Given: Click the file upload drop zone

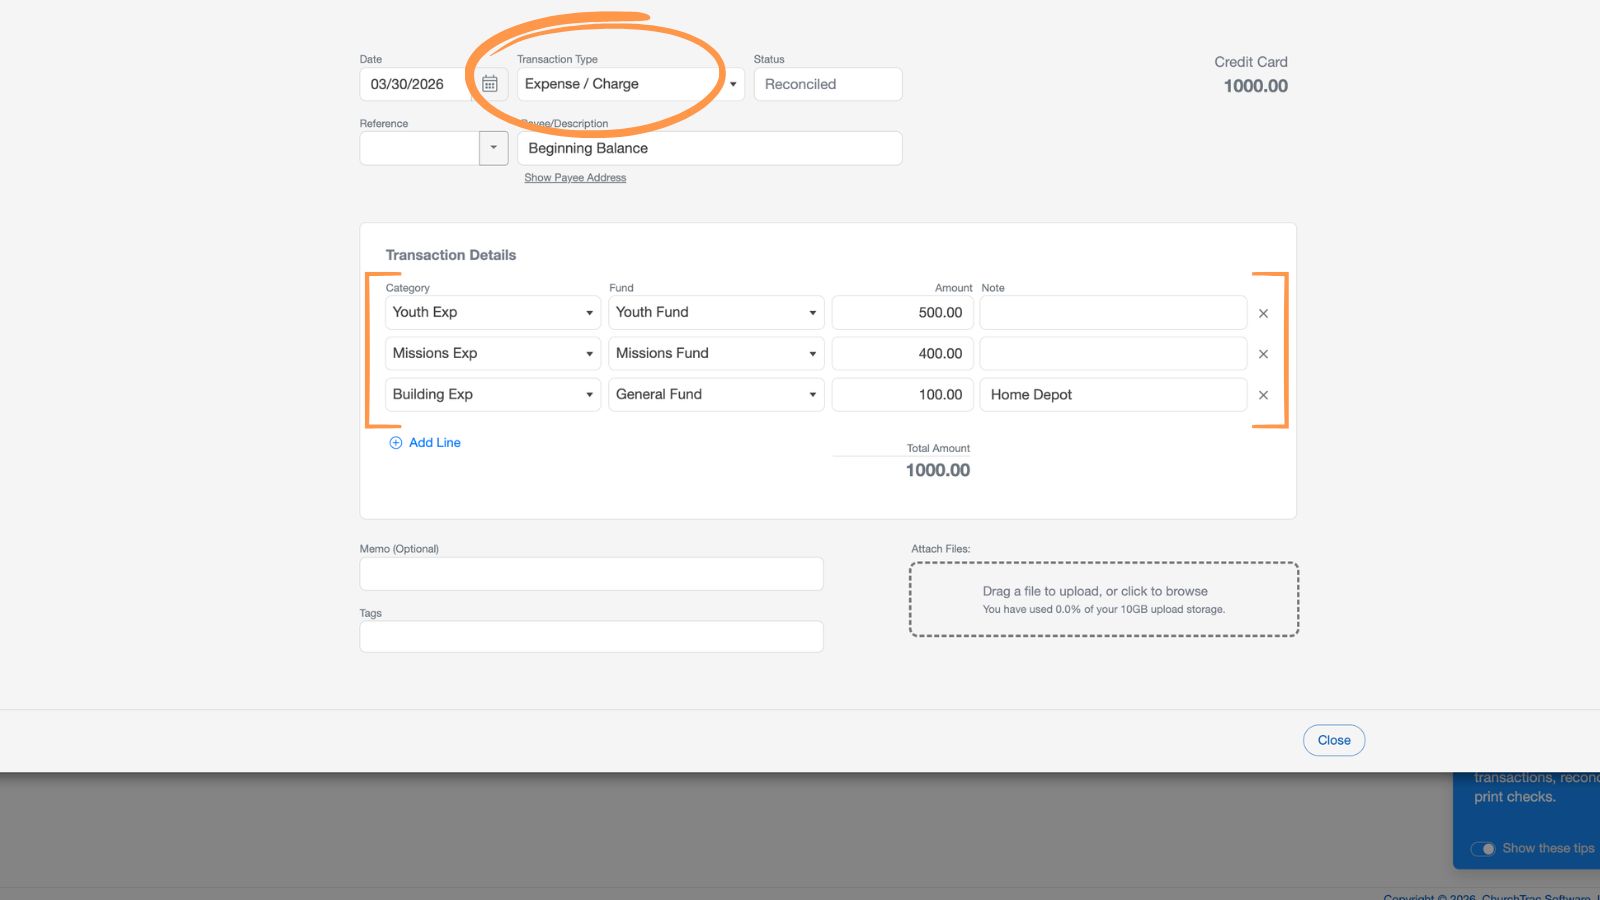Looking at the screenshot, I should 1103,599.
